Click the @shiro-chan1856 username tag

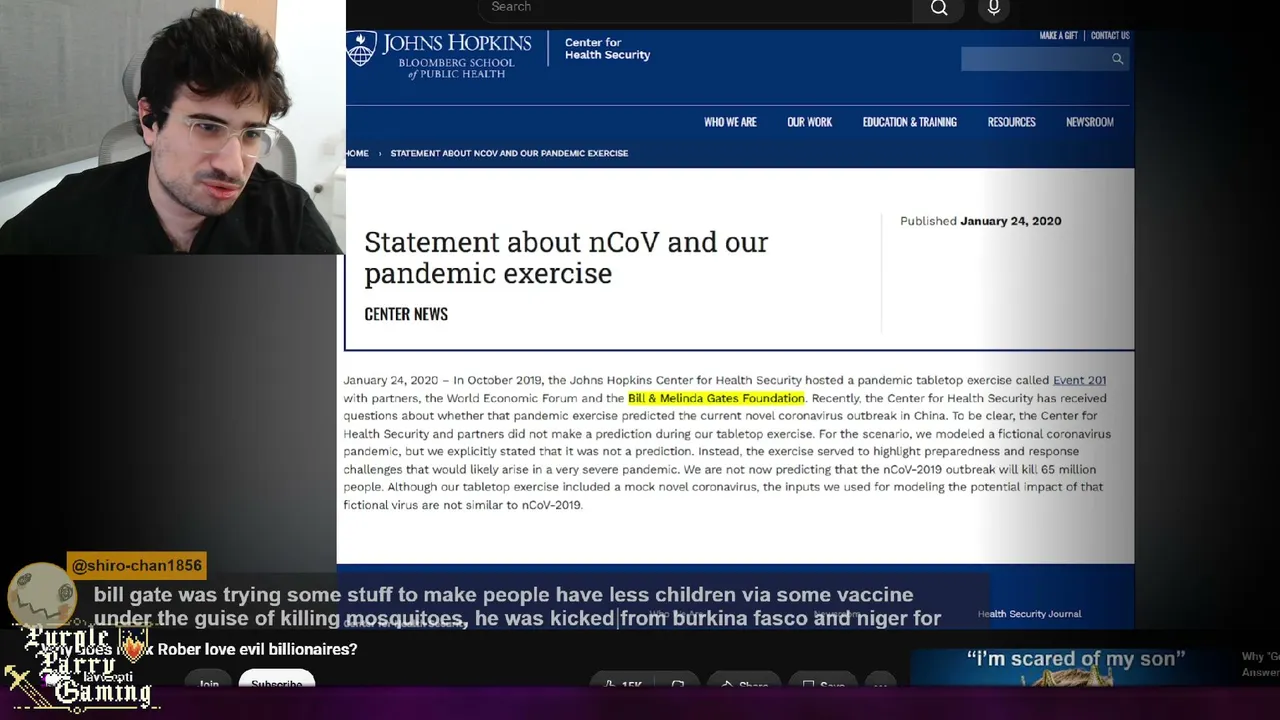tap(137, 566)
